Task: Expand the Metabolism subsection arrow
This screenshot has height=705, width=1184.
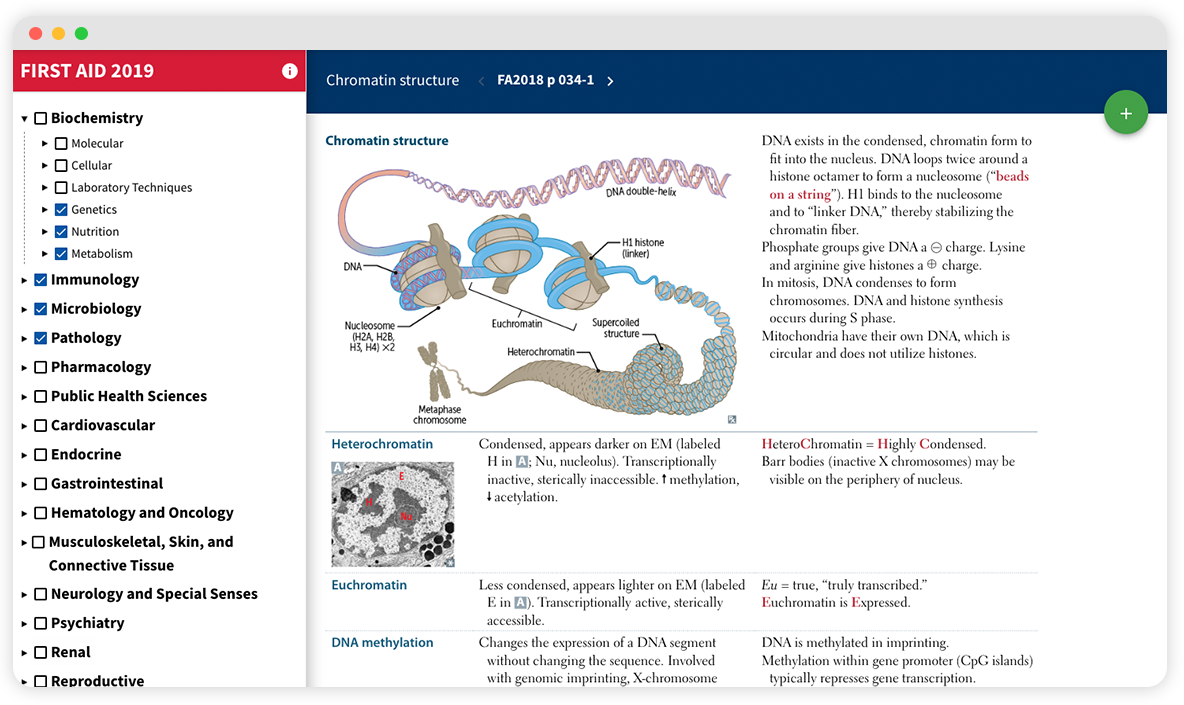Action: click(x=45, y=254)
